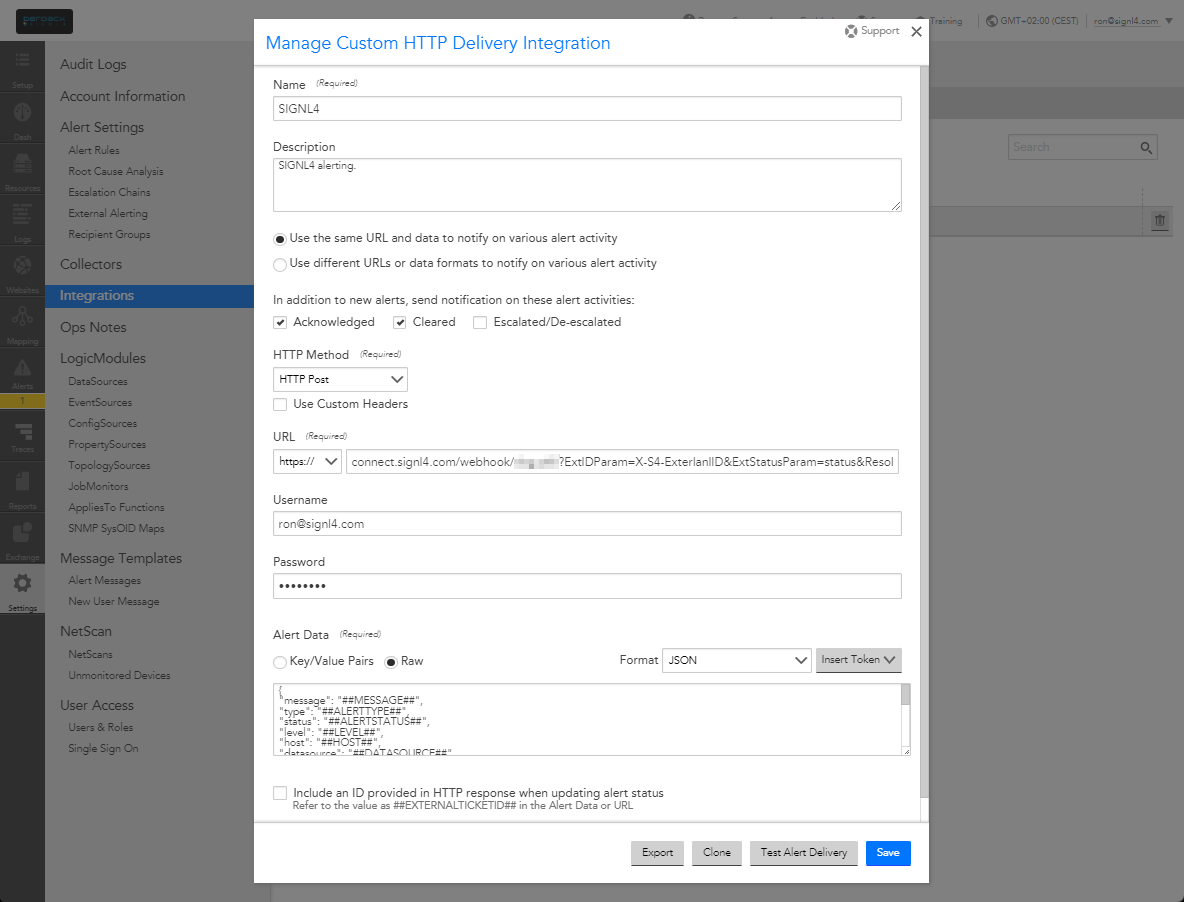Screen dimensions: 1184x902
Task: Enable Include an ID in HTTP response
Action: point(280,793)
